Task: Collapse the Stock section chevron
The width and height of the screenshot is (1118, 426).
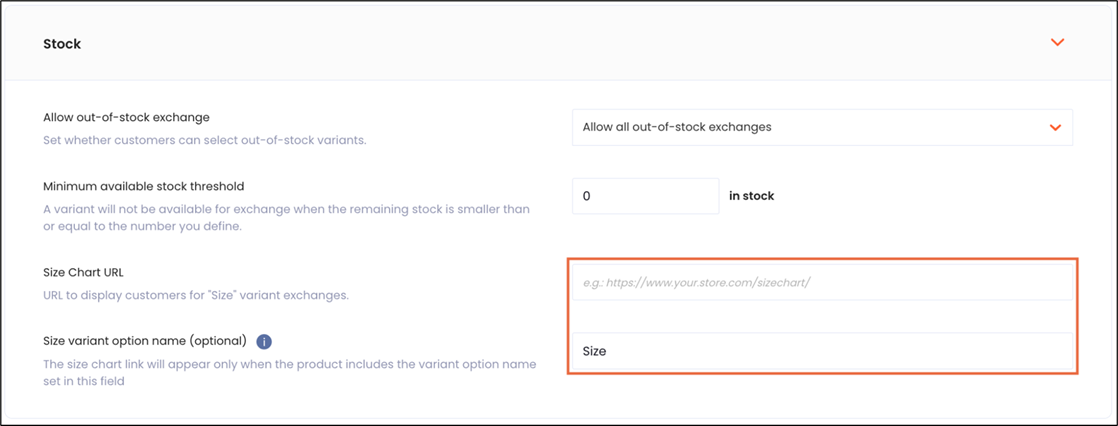Action: (x=1057, y=43)
